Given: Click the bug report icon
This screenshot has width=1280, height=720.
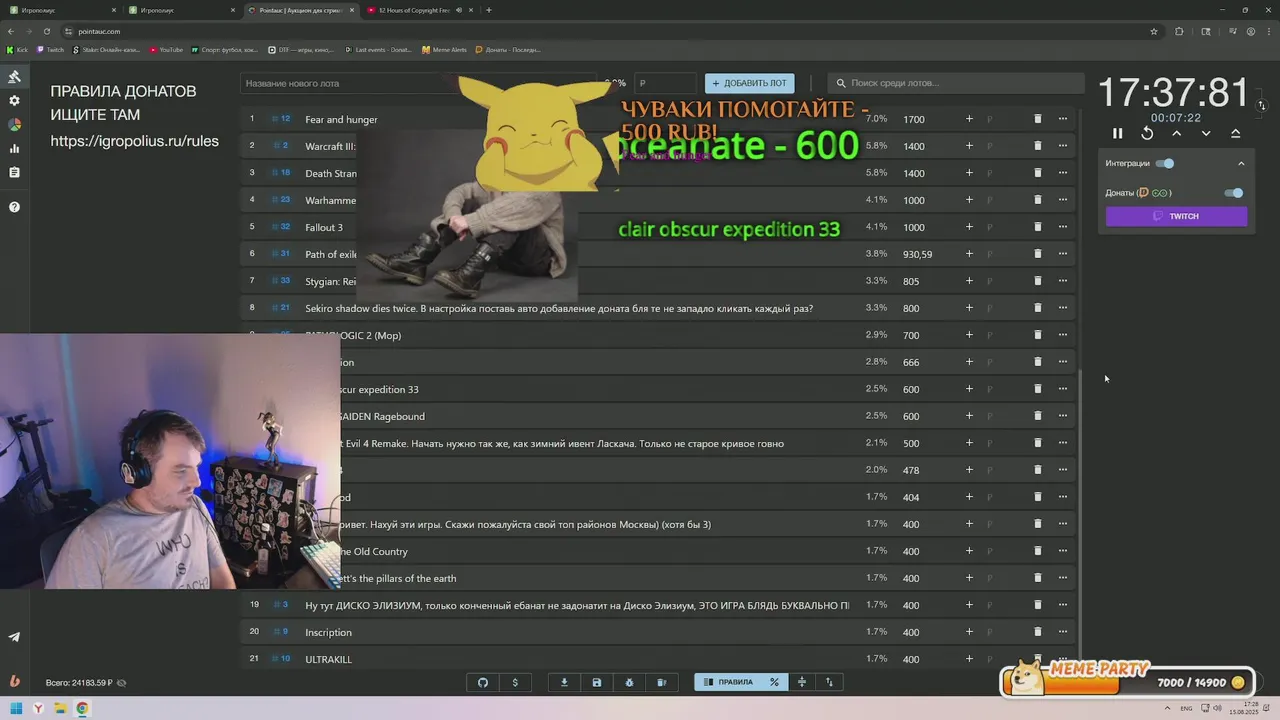Looking at the screenshot, I should (x=629, y=682).
